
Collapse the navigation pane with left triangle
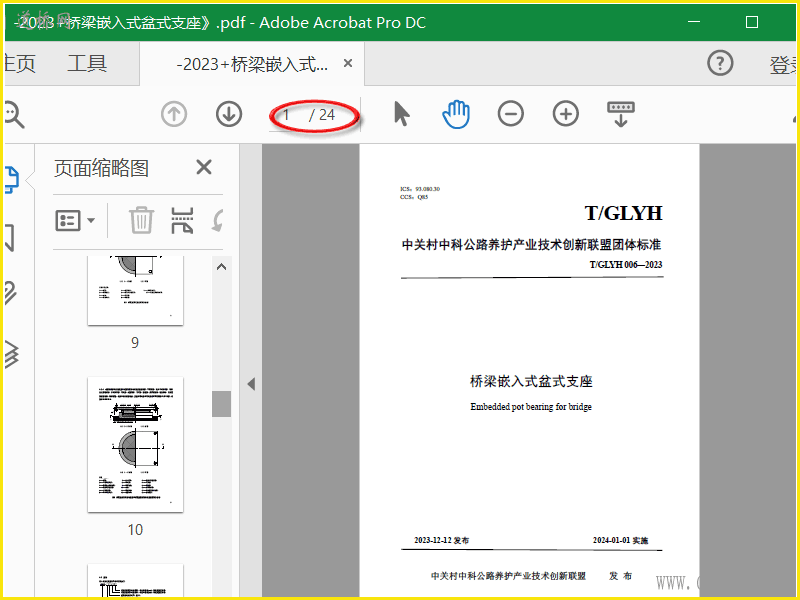tap(251, 384)
